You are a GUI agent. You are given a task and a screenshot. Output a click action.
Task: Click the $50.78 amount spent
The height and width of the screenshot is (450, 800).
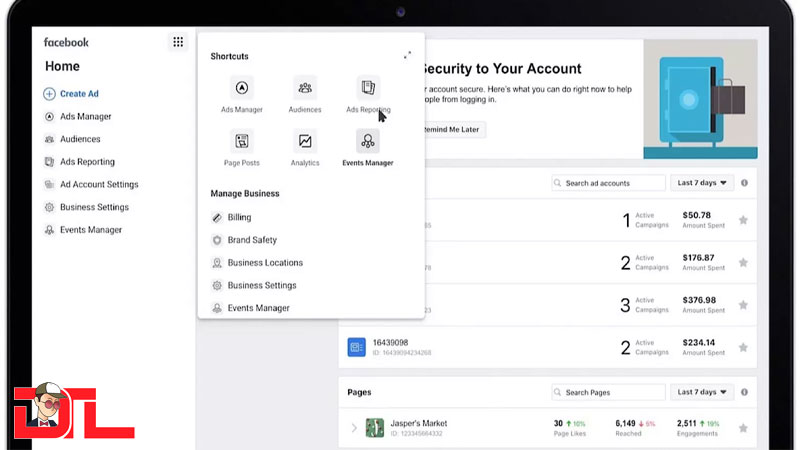point(697,215)
